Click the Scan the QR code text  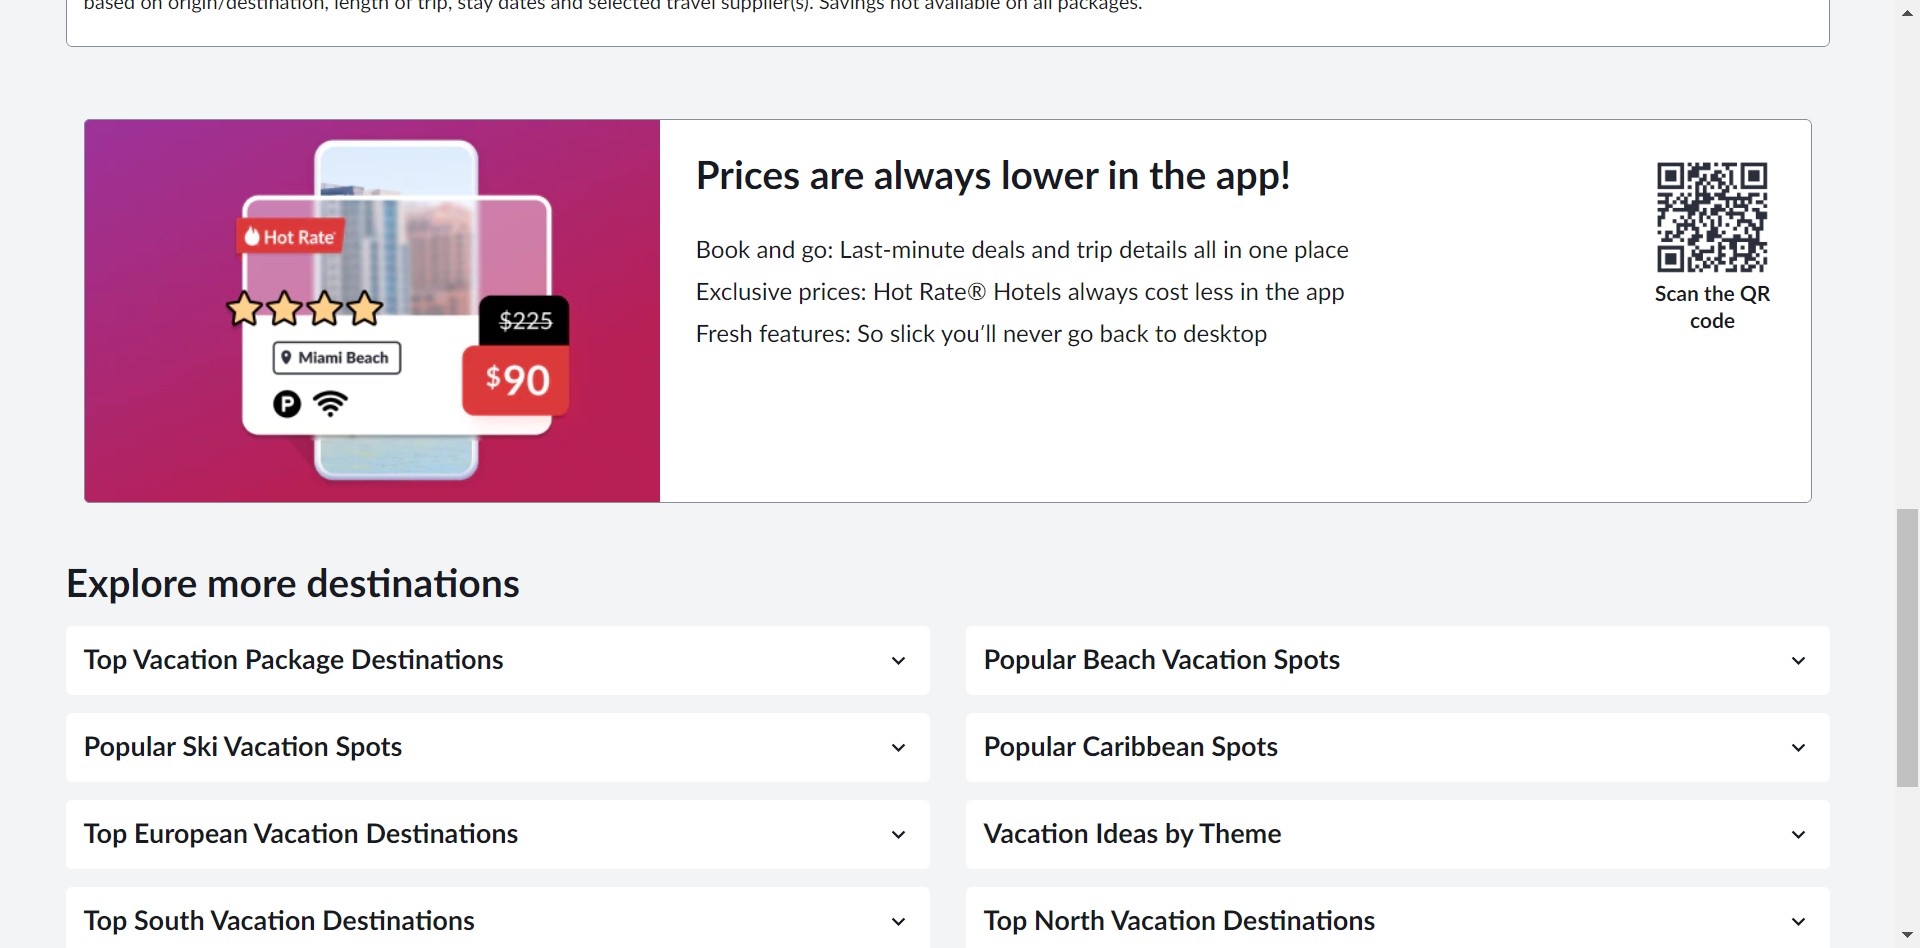coord(1712,307)
